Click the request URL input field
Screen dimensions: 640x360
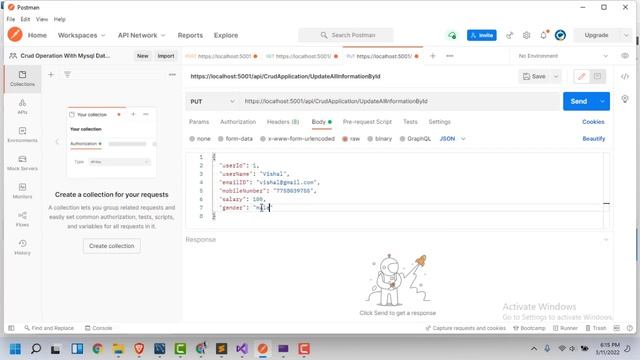[401, 101]
